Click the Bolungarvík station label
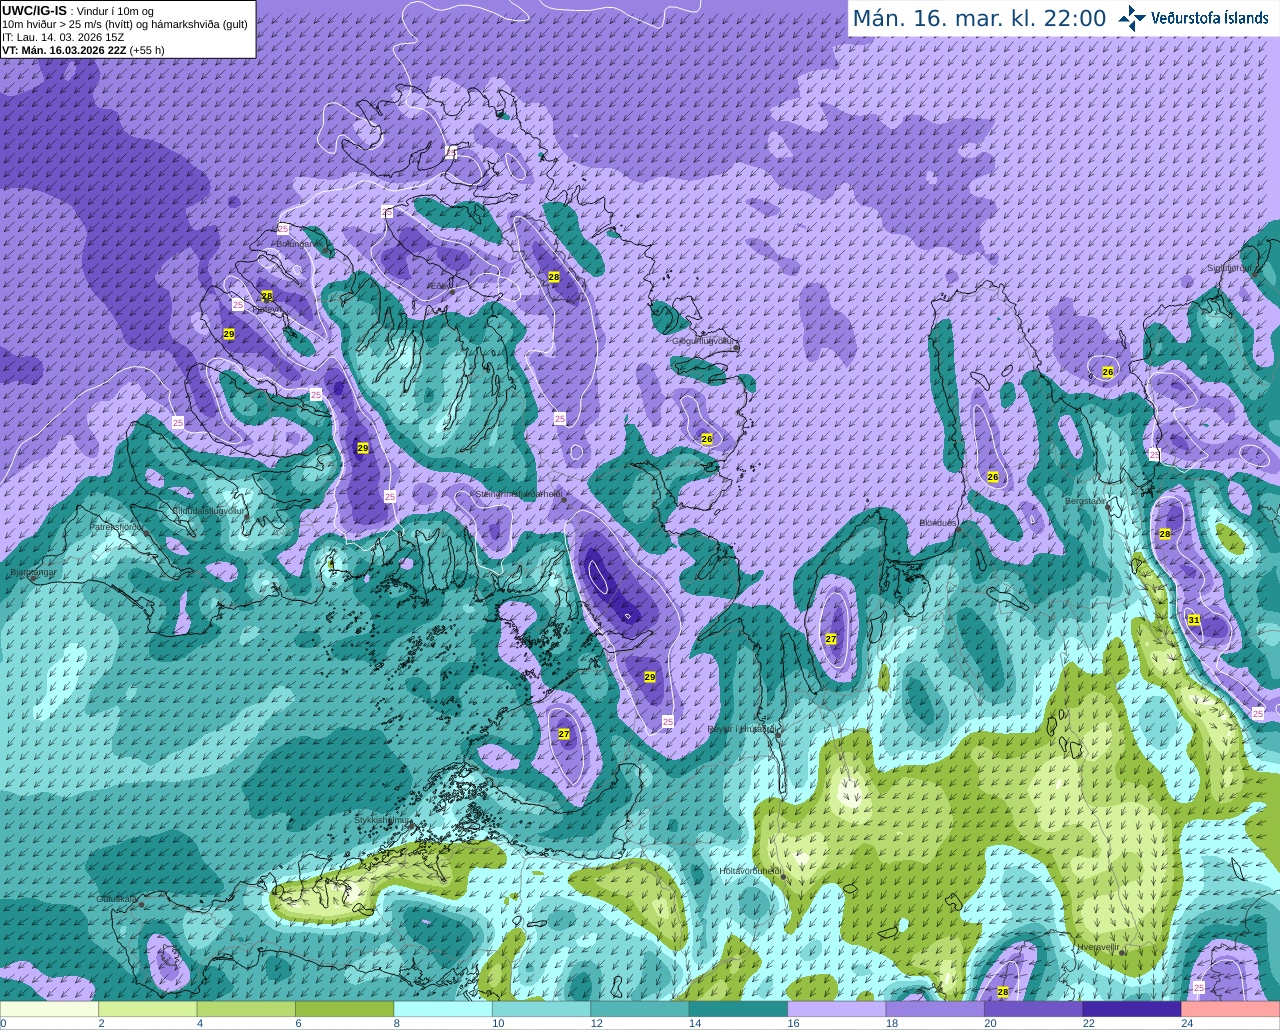This screenshot has height=1030, width=1280. click(x=298, y=243)
